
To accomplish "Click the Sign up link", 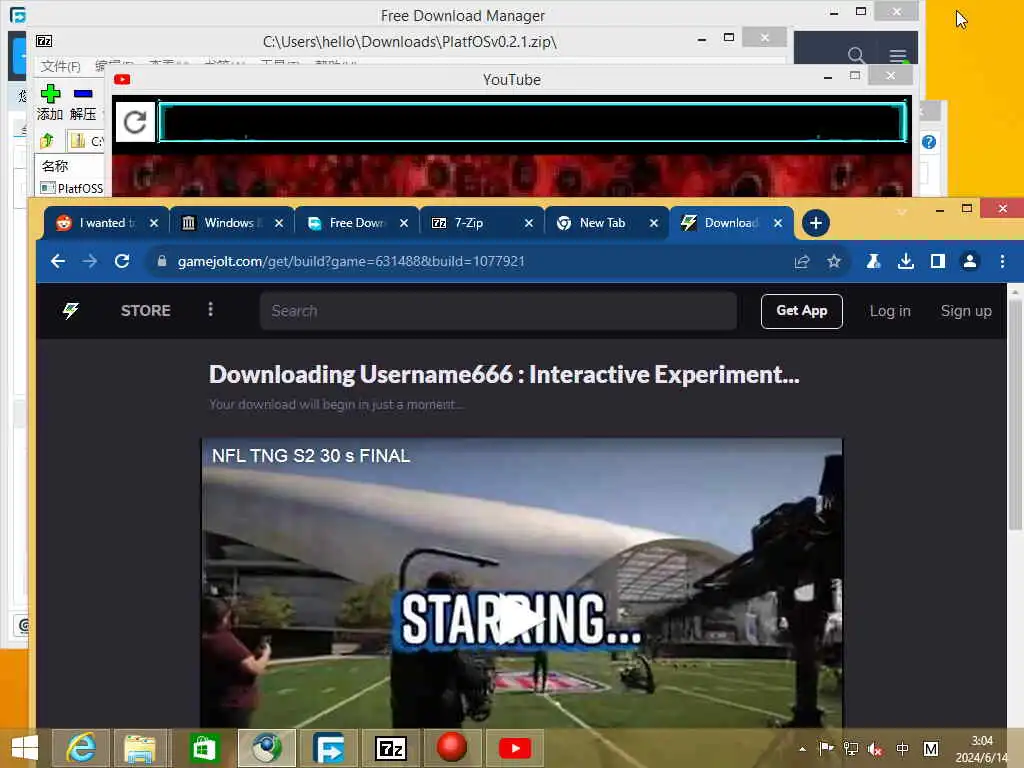I will click(966, 311).
